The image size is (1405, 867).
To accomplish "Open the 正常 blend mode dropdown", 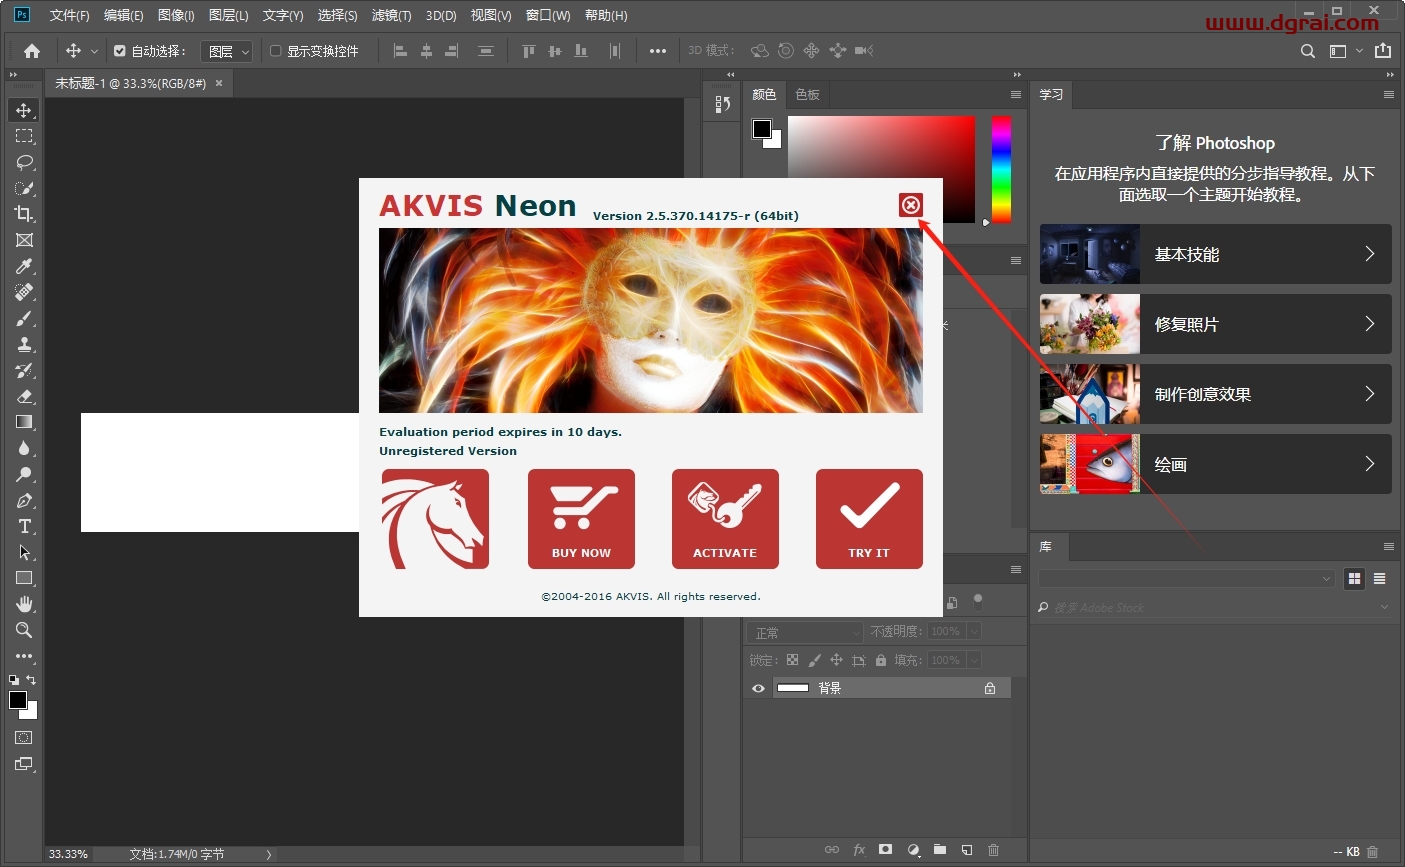I will [x=805, y=632].
